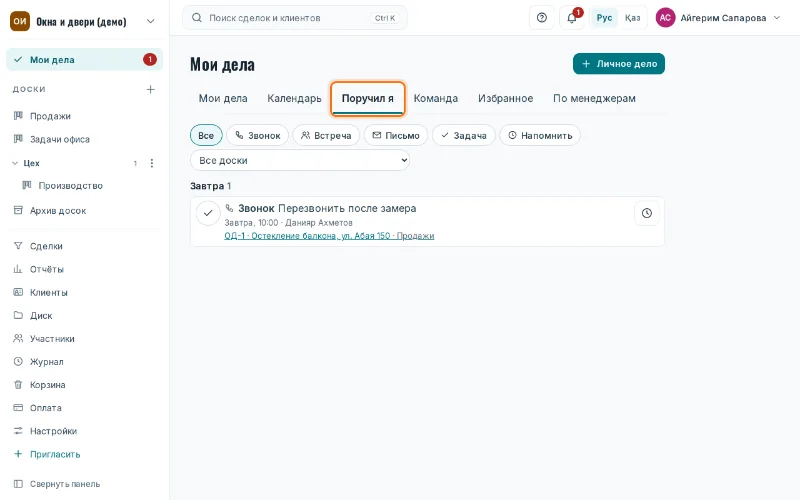The image size is (800, 500).
Task: Switch language to Рус
Action: [x=604, y=18]
